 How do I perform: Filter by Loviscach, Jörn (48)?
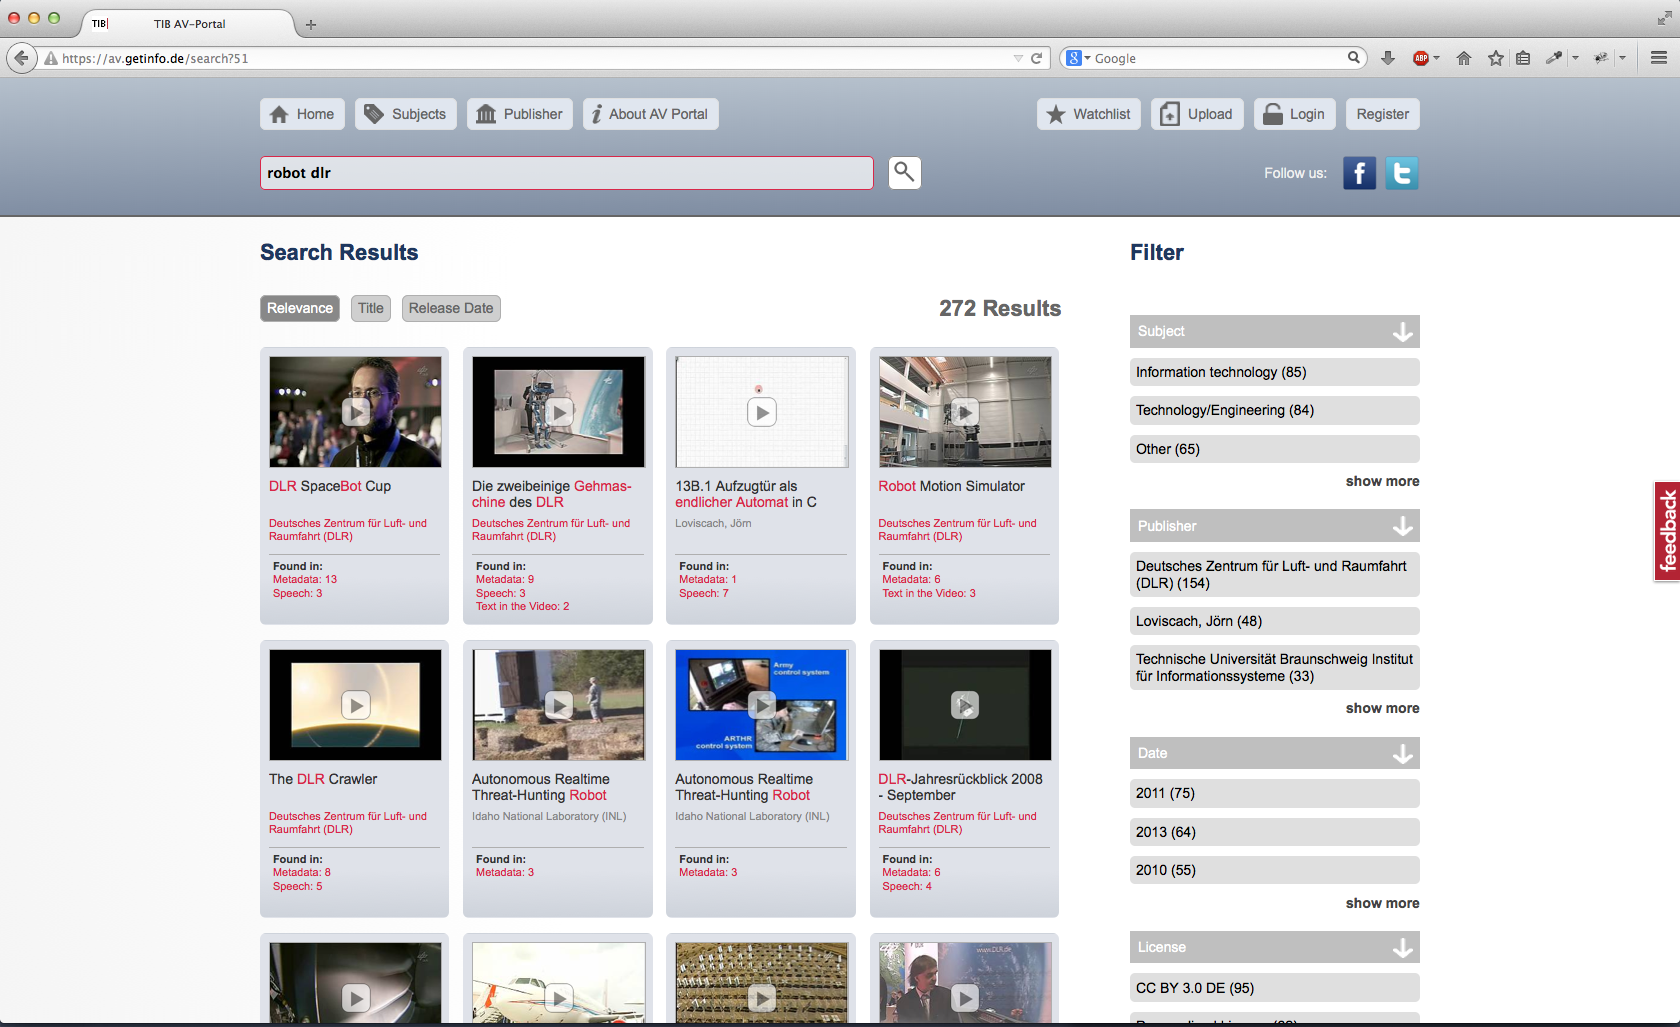(1274, 621)
